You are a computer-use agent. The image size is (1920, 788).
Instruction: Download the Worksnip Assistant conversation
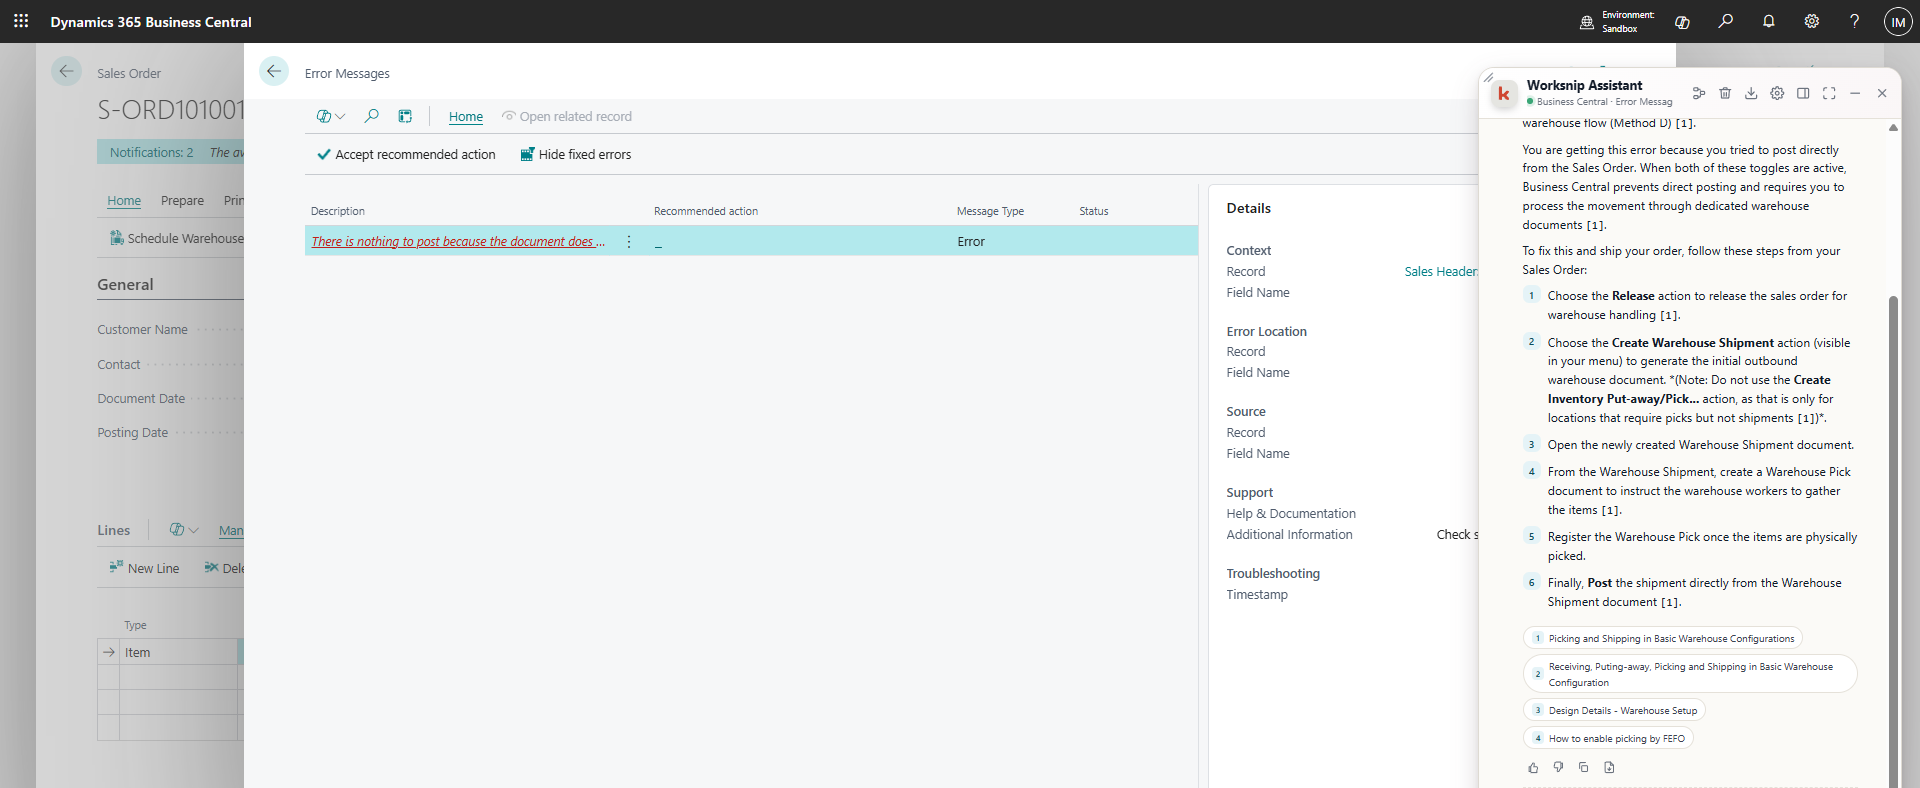pos(1751,93)
